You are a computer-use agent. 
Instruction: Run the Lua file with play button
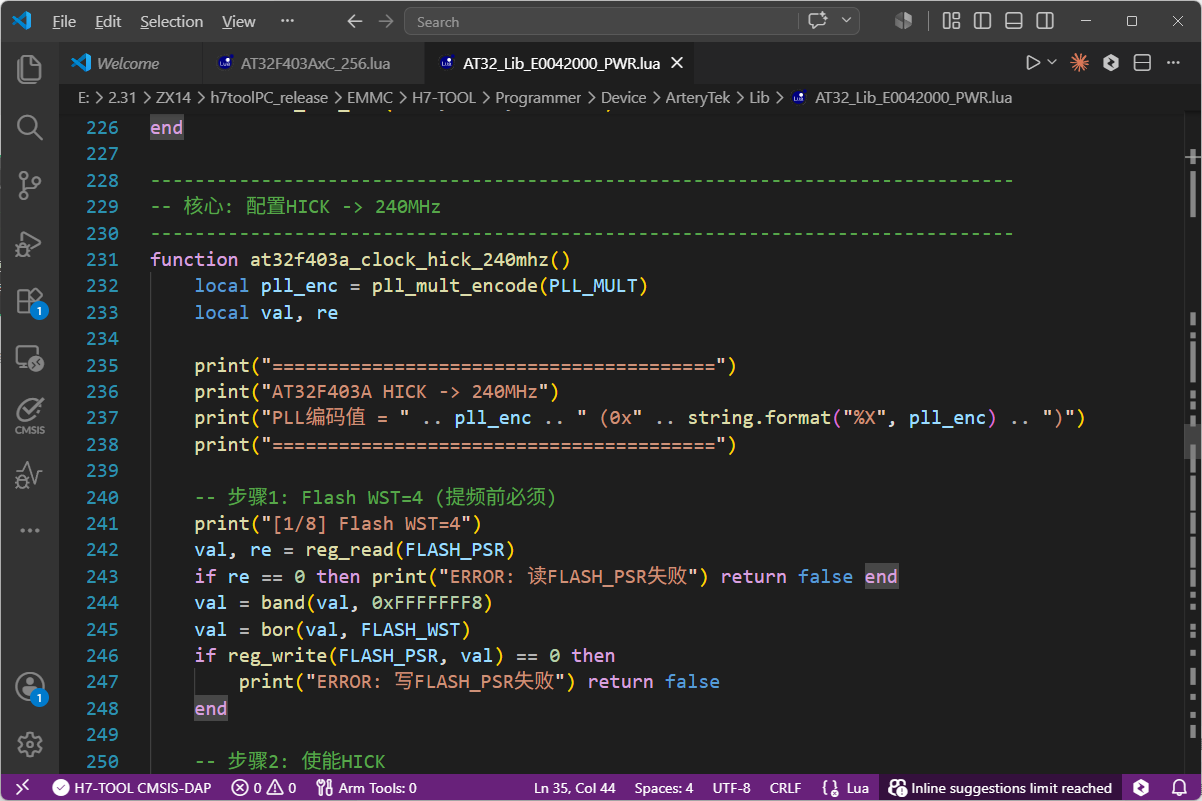click(x=1033, y=63)
